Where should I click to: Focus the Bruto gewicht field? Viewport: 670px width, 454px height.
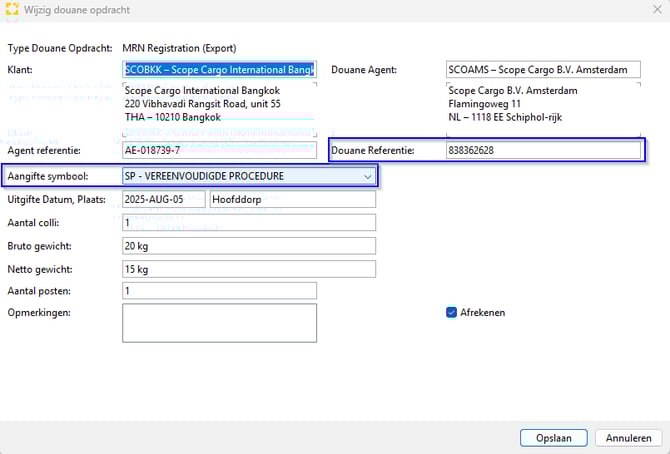(x=248, y=246)
